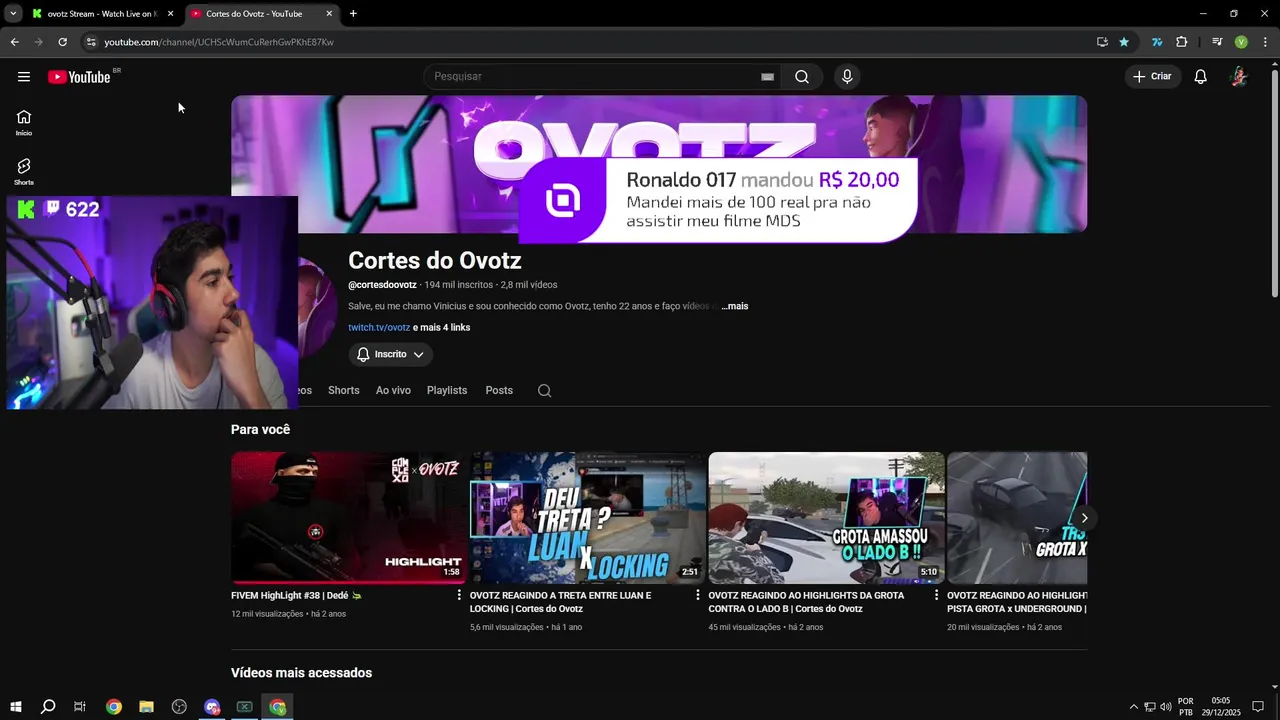Go back in the browser
This screenshot has width=1280, height=720.
point(14,42)
